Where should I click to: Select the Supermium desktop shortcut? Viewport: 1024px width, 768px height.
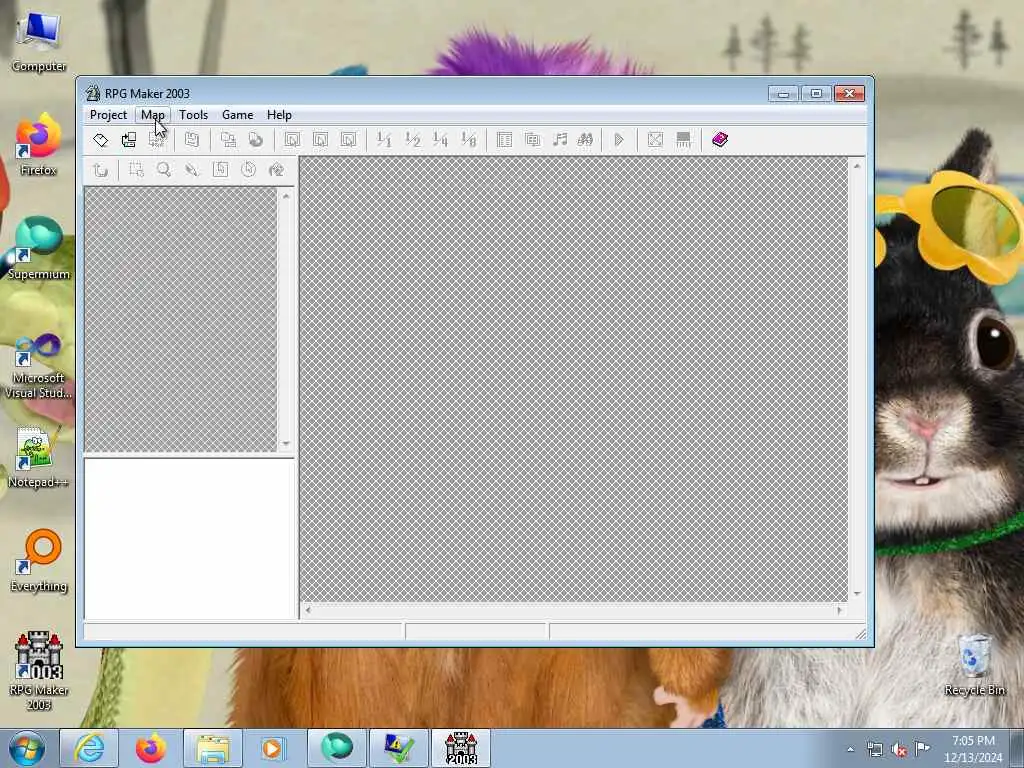click(39, 249)
